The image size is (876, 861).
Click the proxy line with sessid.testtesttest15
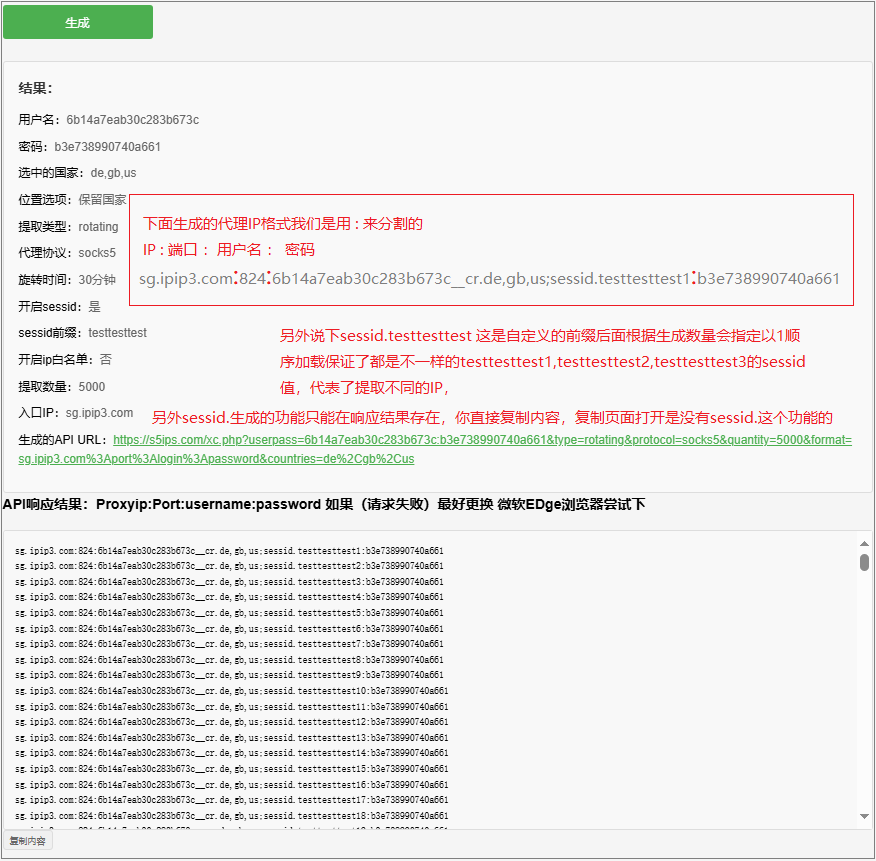[231, 769]
